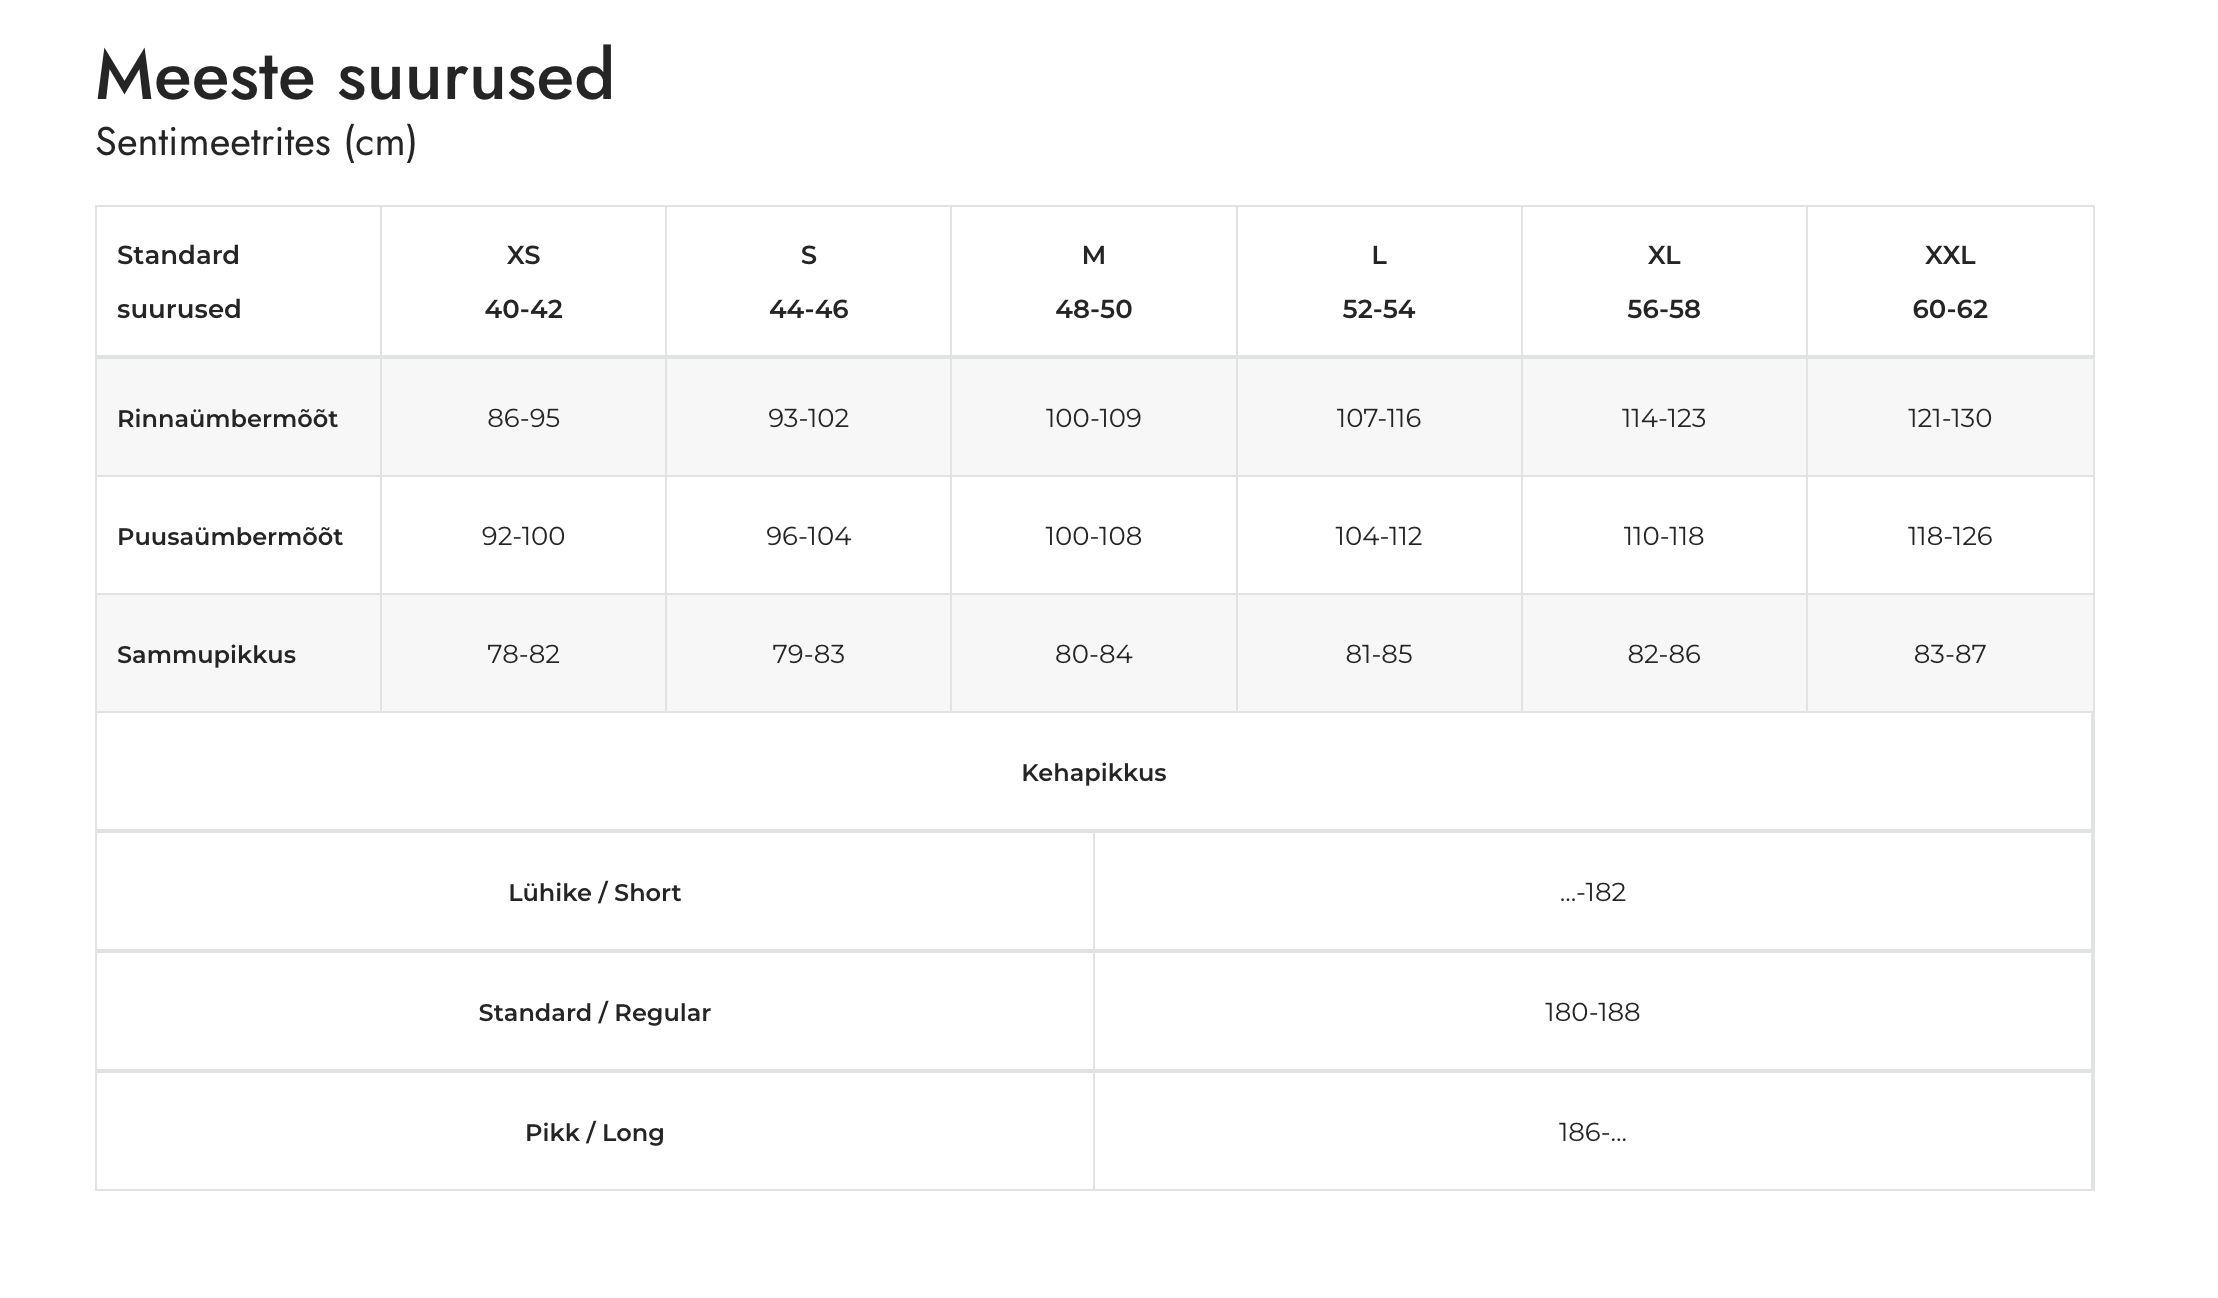
Task: Click the 83-87 inseam cell
Action: coord(1949,654)
